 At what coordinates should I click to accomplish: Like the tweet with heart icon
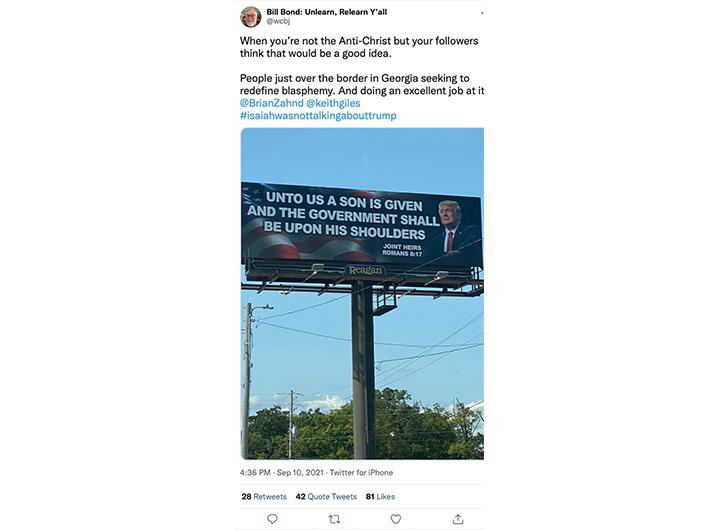point(396,519)
